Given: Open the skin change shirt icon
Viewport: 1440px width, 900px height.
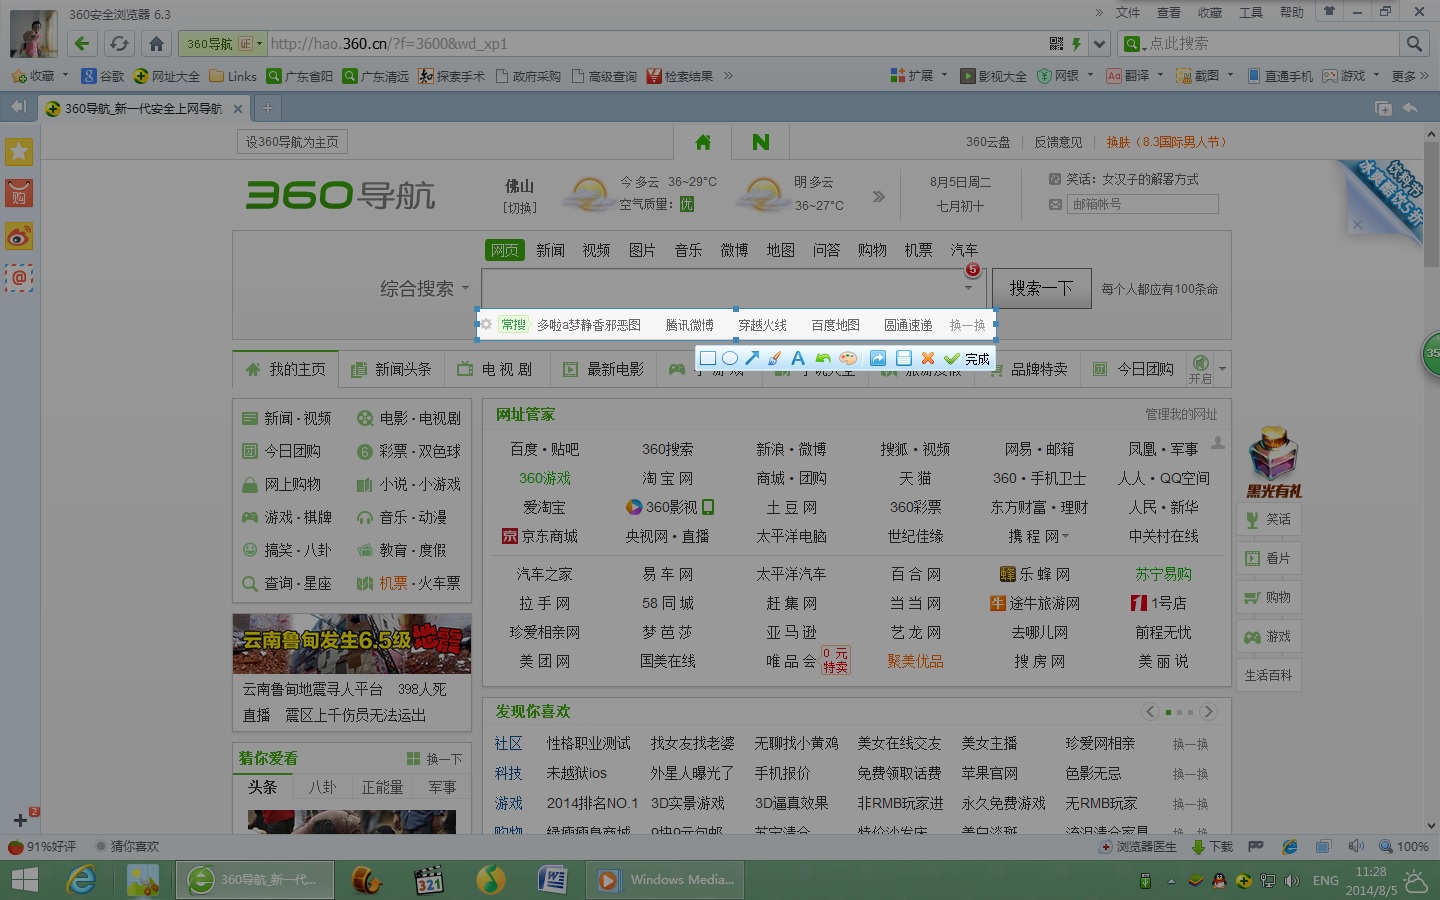Looking at the screenshot, I should pyautogui.click(x=1329, y=12).
